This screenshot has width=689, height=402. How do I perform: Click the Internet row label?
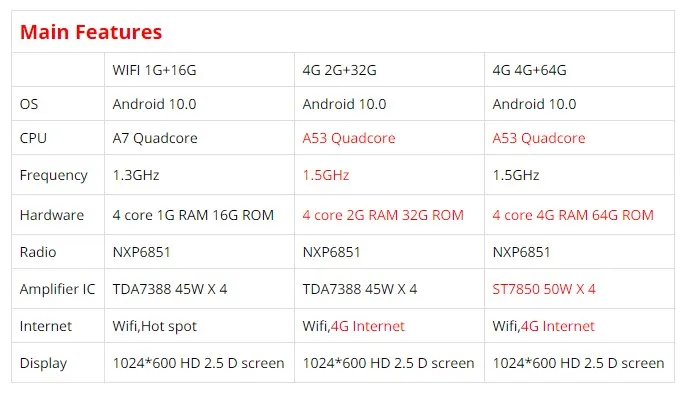47,326
